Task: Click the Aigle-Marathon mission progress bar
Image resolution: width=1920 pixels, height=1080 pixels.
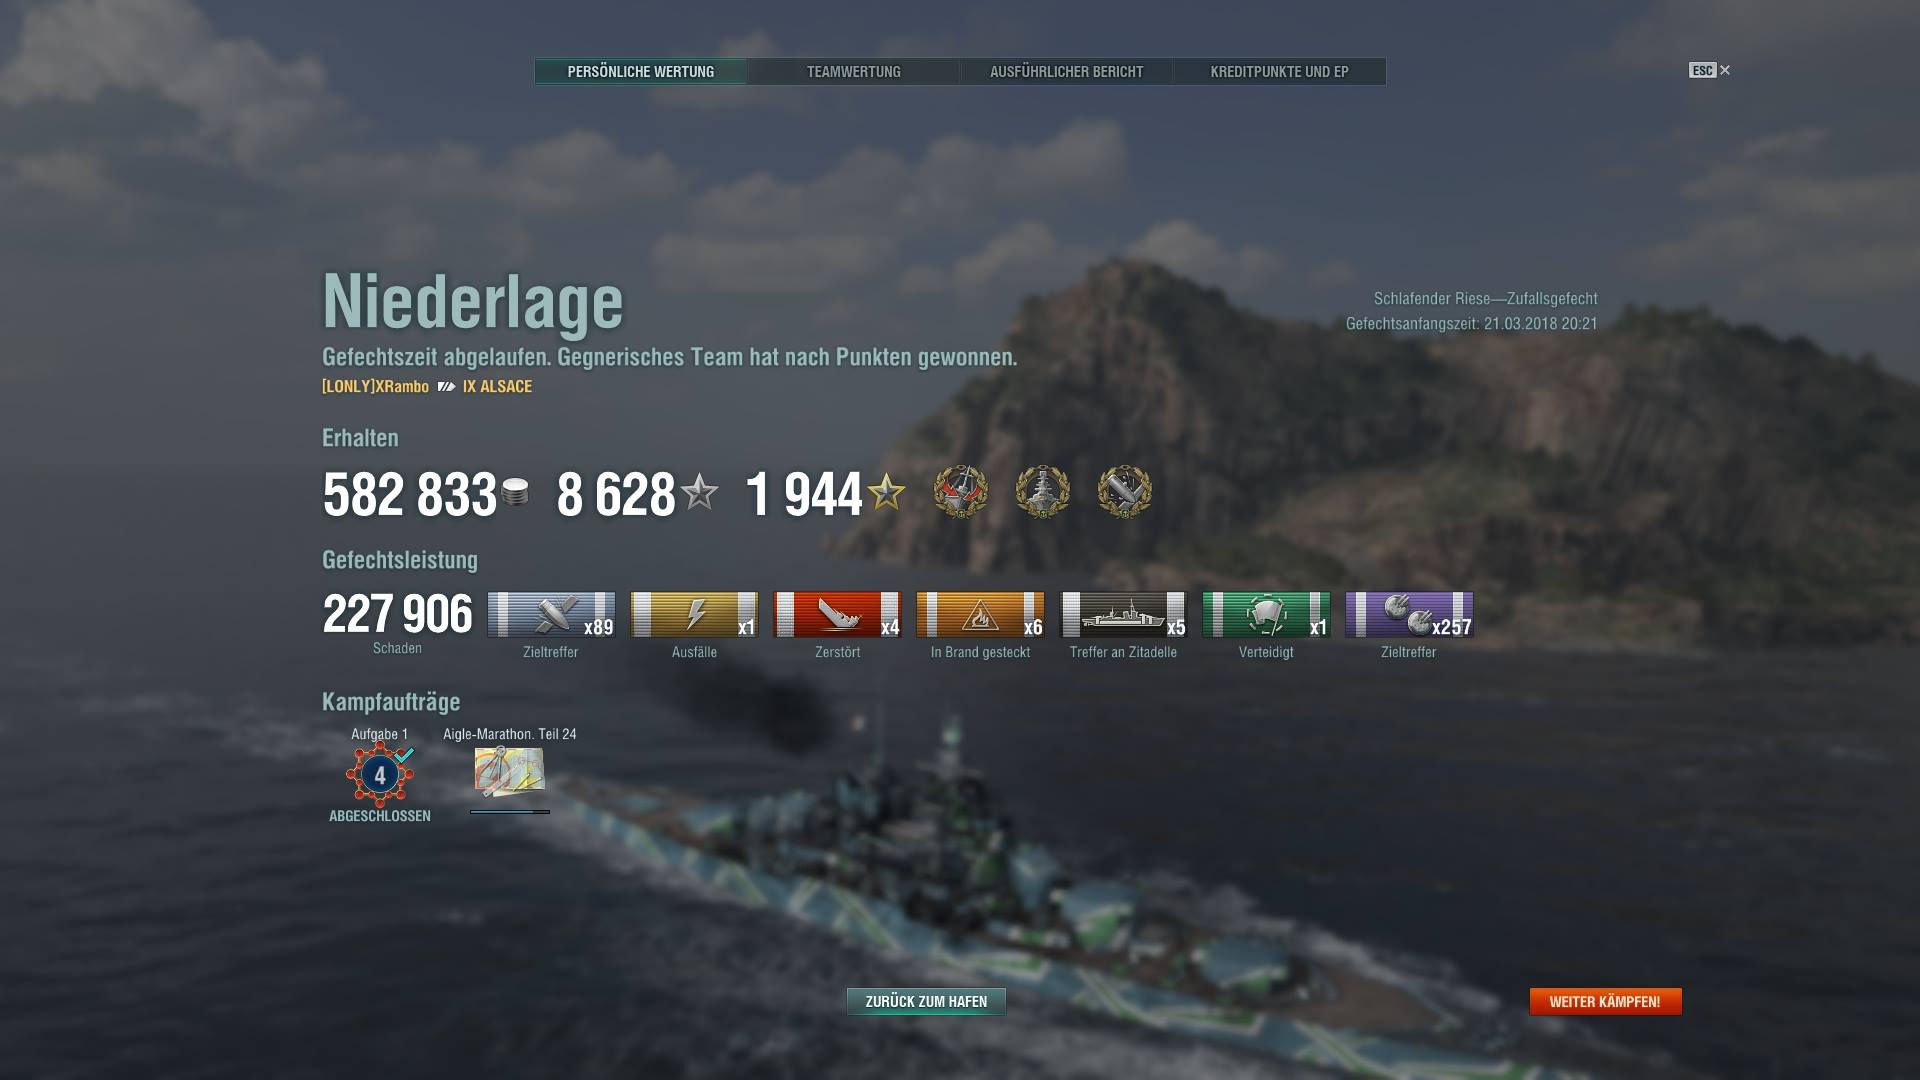Action: (x=510, y=812)
